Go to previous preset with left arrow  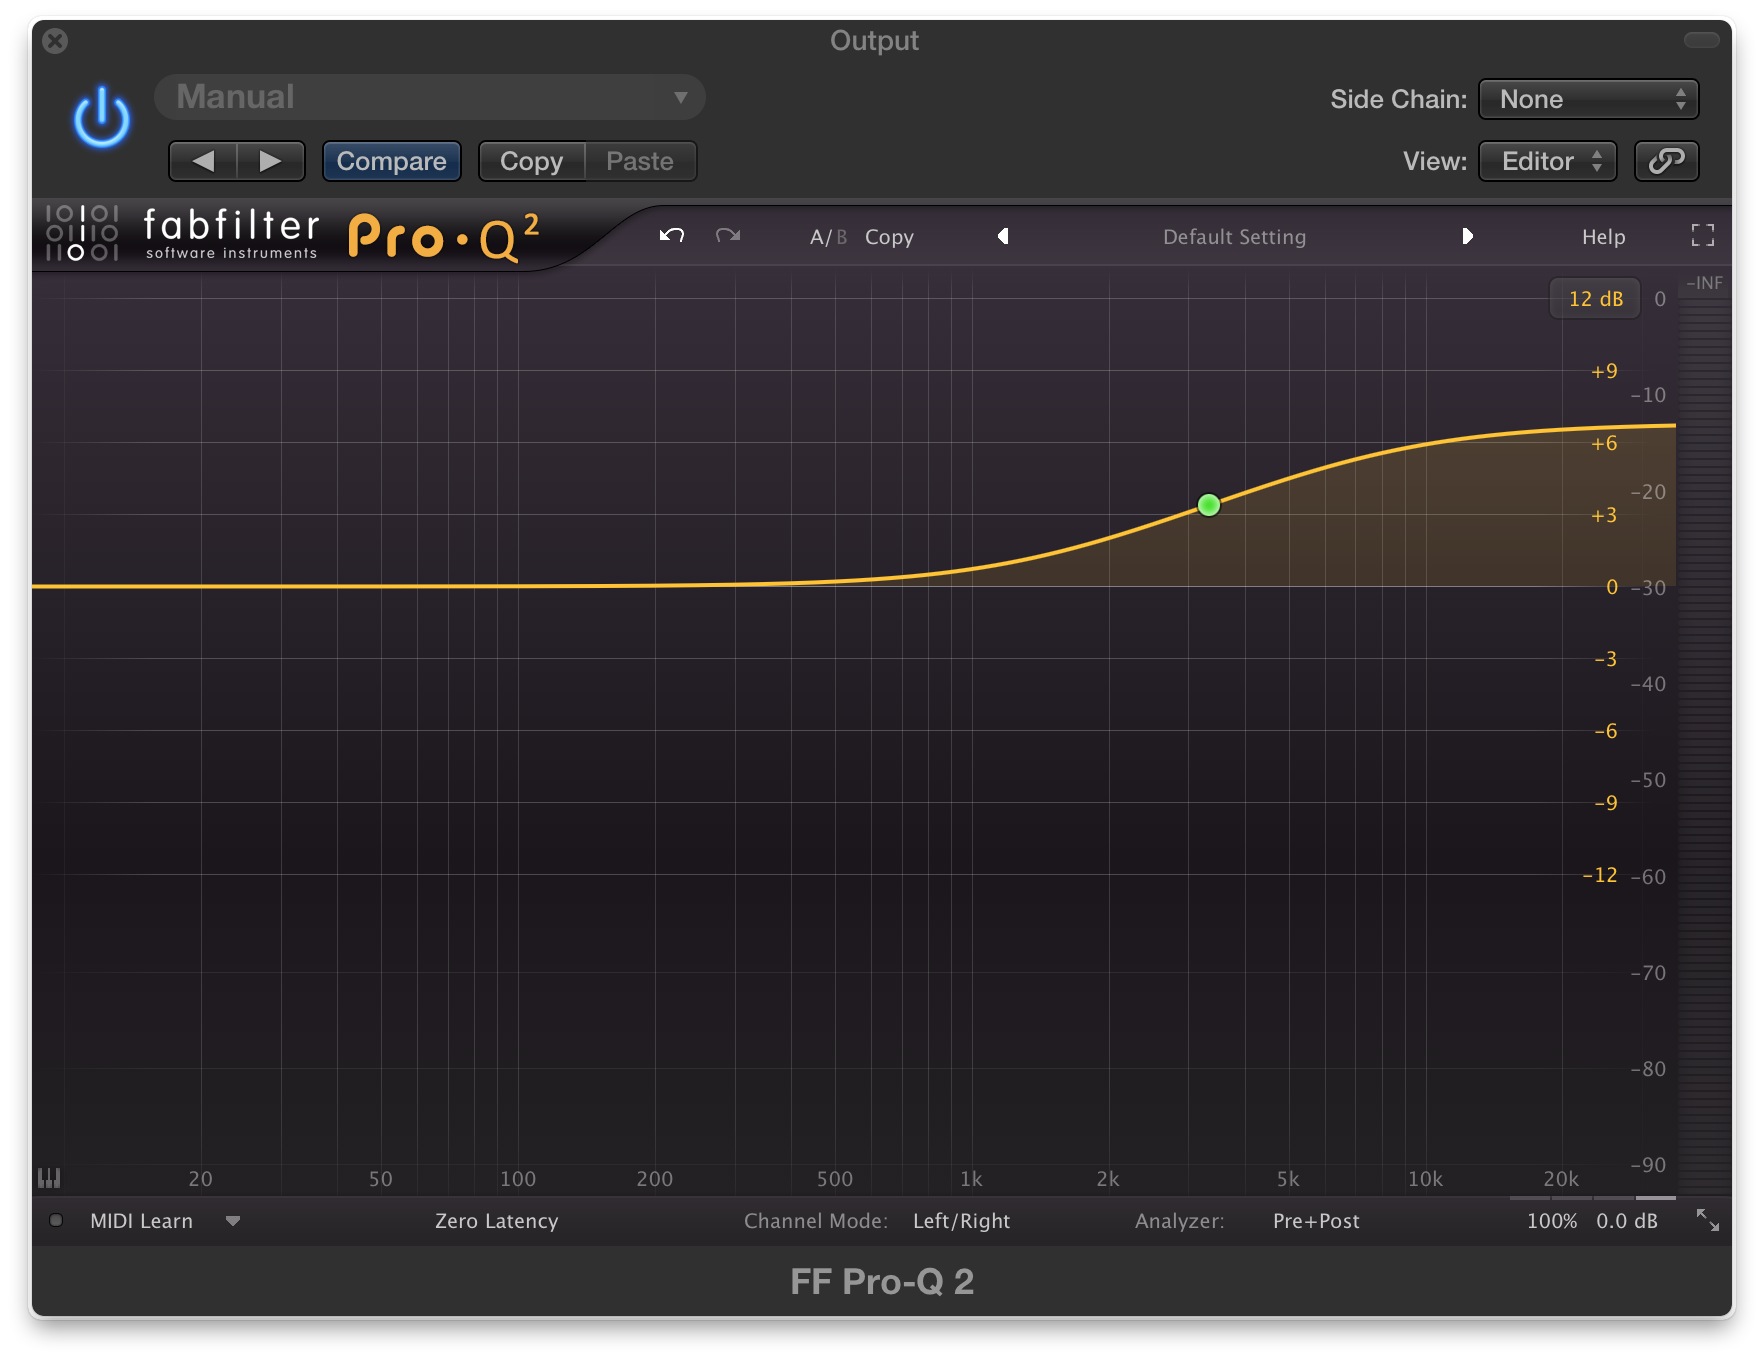pos(203,161)
